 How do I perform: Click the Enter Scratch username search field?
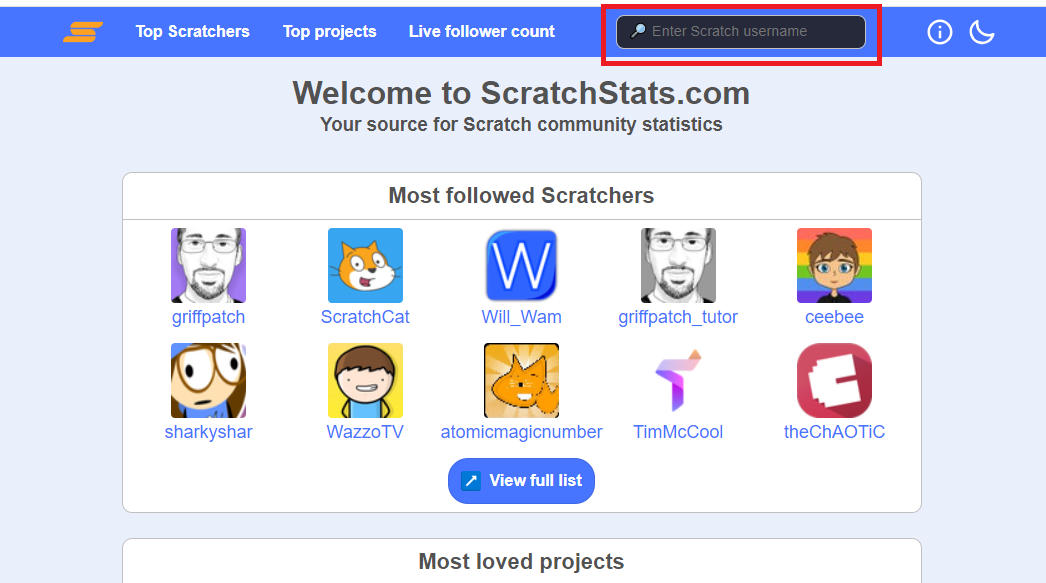coord(741,32)
